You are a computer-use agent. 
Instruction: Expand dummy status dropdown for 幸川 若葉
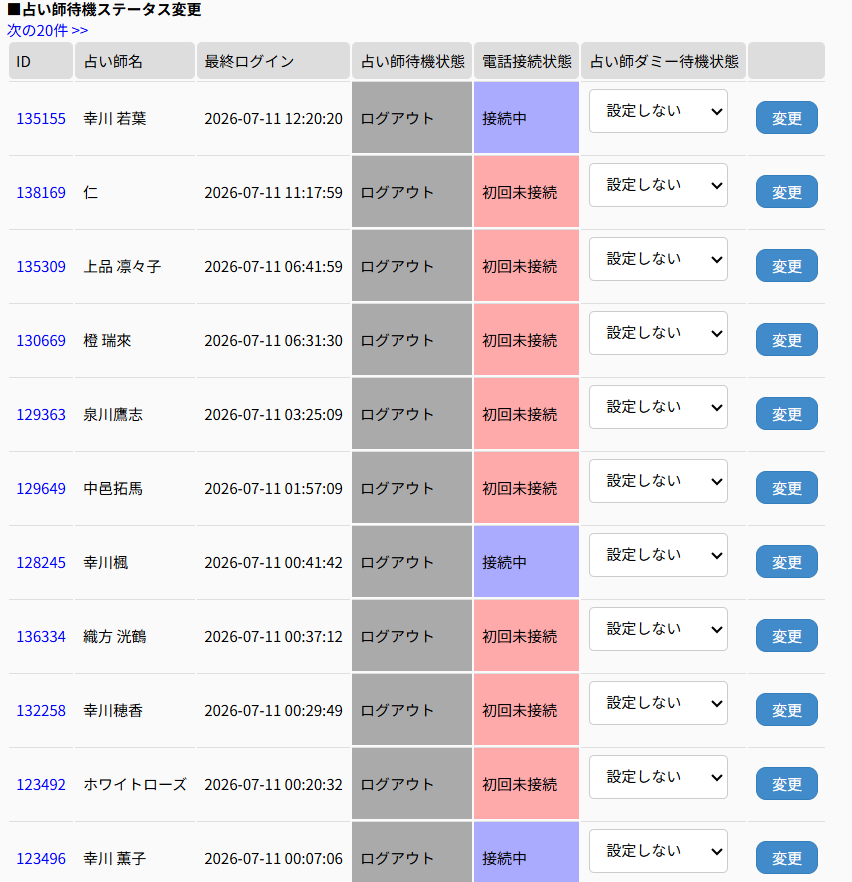(658, 111)
